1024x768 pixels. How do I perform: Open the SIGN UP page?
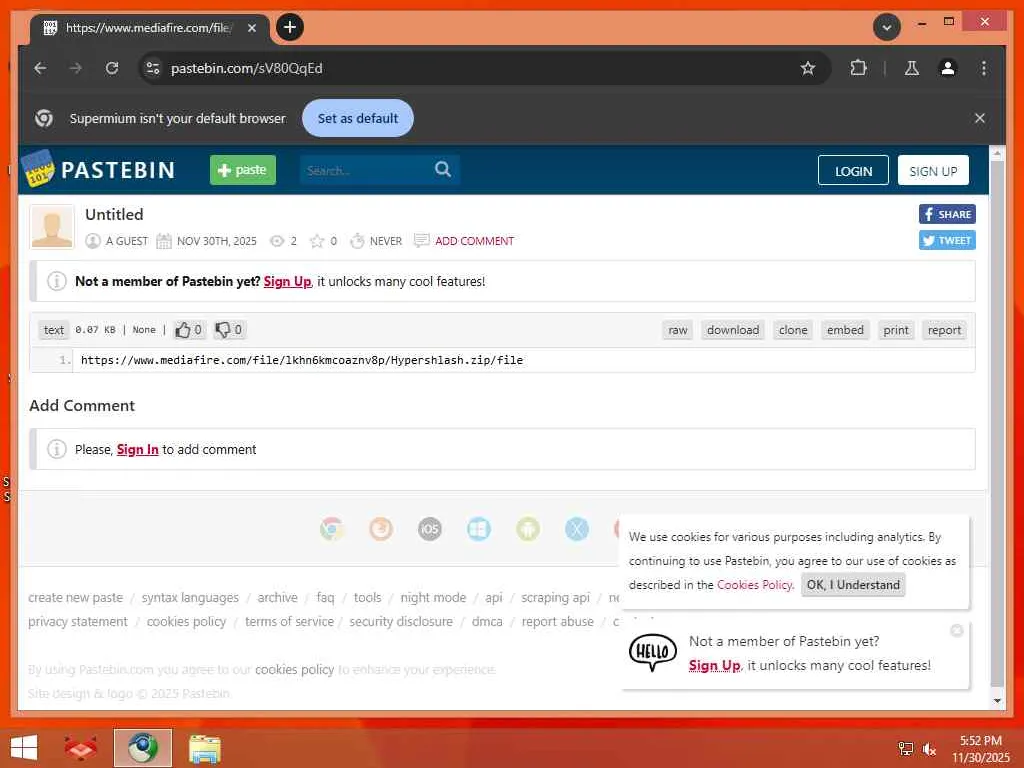click(x=933, y=170)
